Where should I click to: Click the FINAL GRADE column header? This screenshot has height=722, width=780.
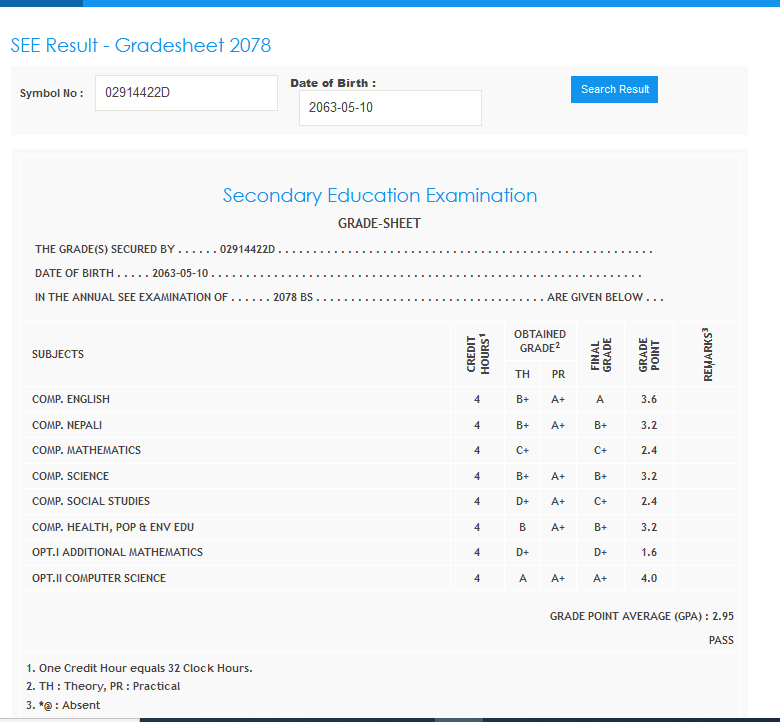[x=600, y=354]
